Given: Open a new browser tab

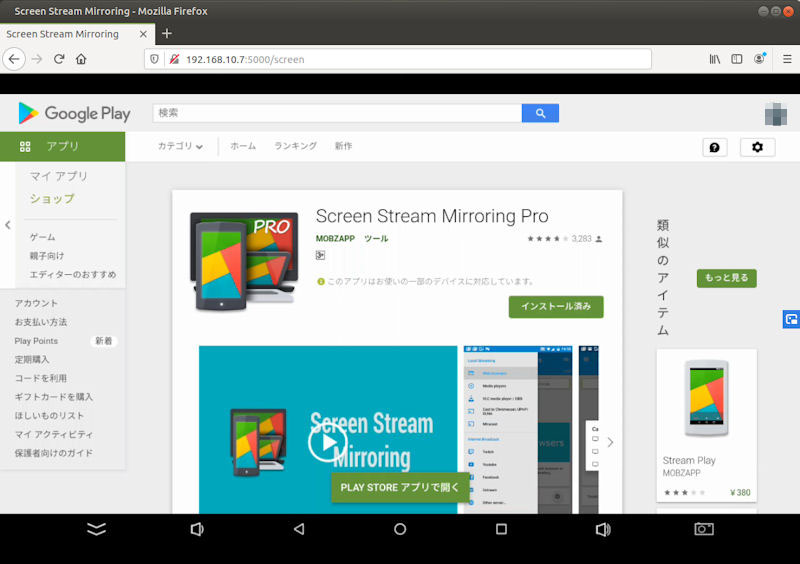Looking at the screenshot, I should pyautogui.click(x=167, y=34).
